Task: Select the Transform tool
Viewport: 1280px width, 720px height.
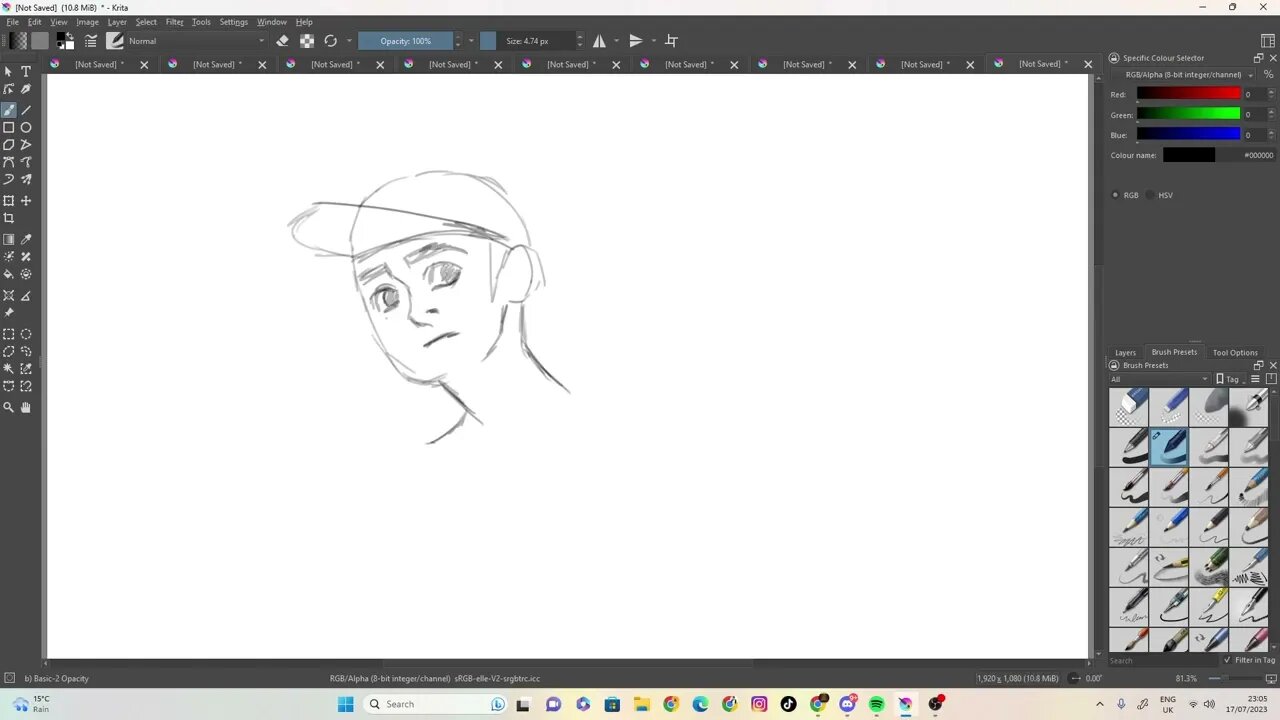Action: pyautogui.click(x=9, y=201)
